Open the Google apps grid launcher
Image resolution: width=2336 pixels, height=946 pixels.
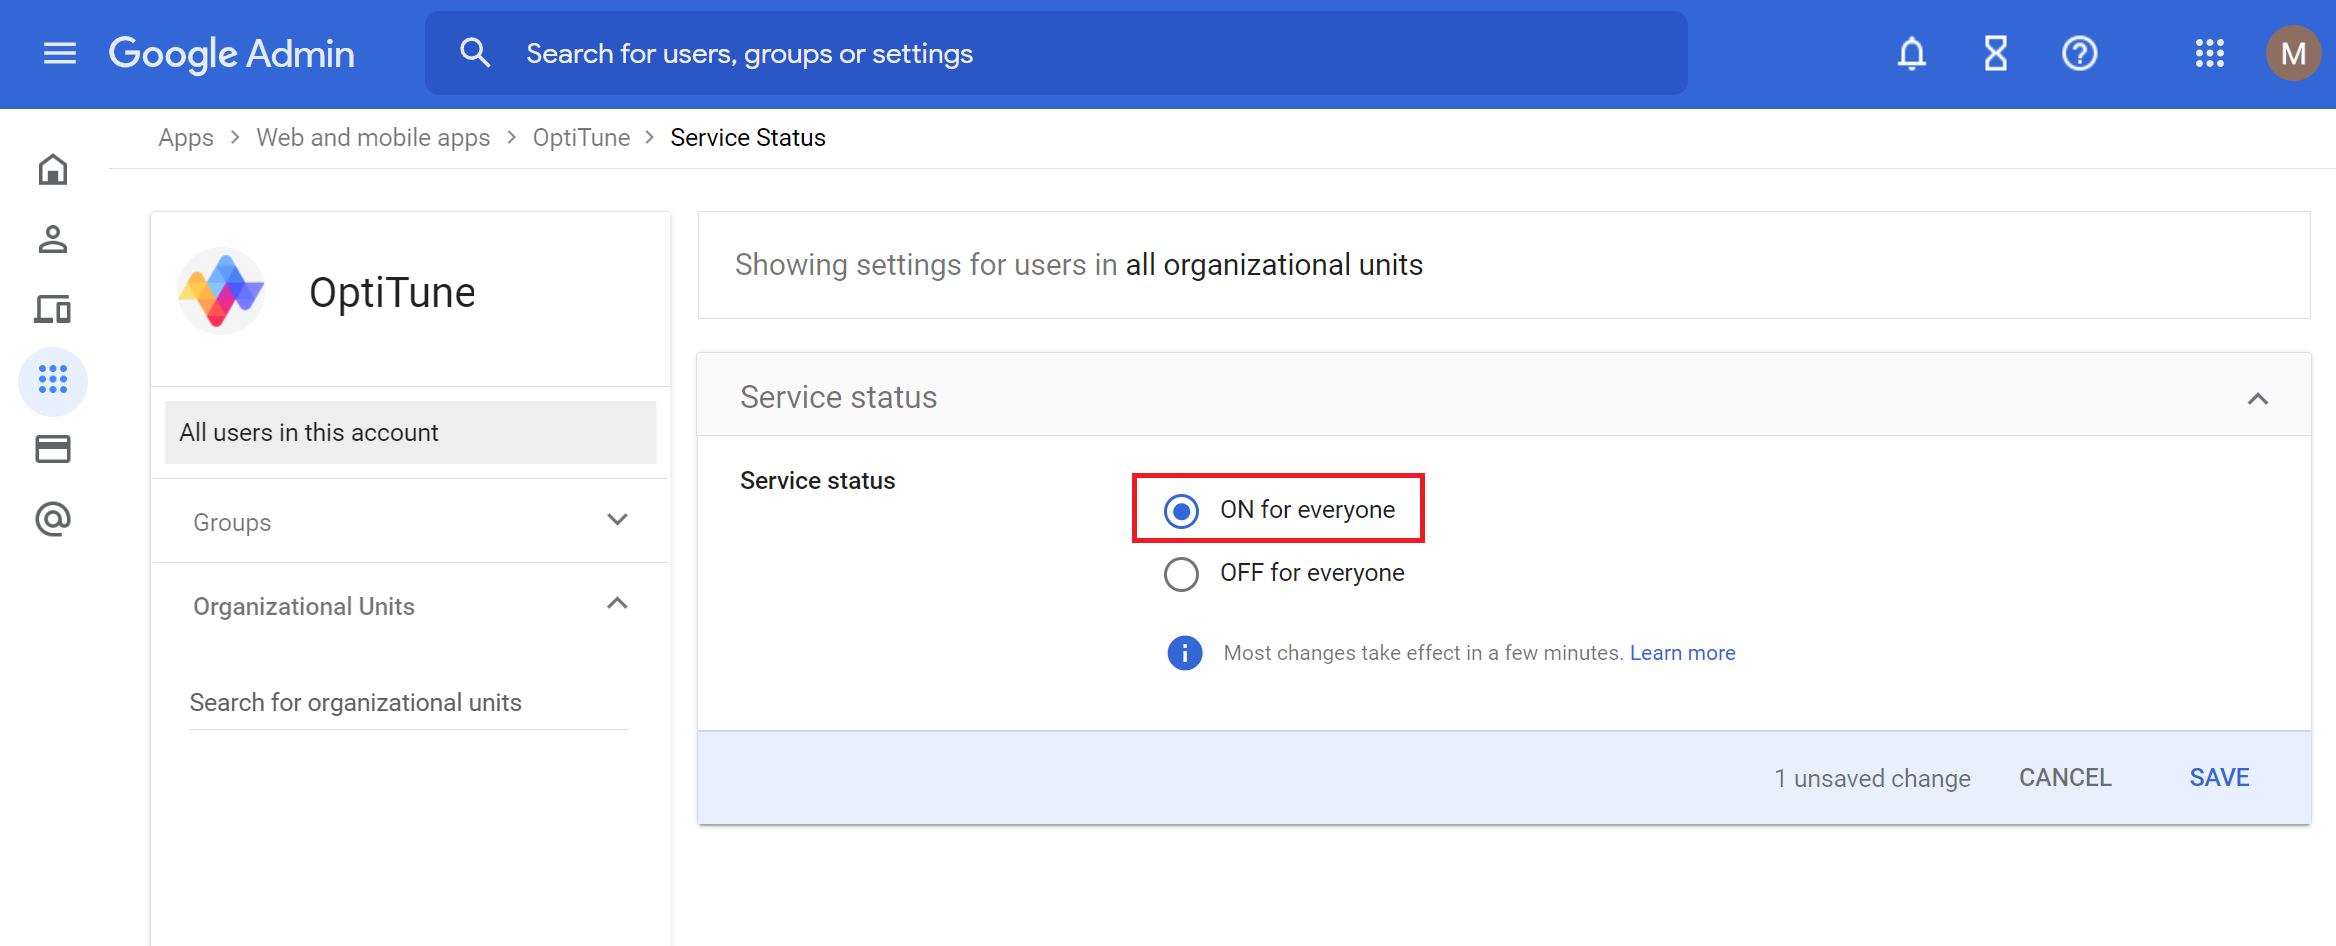tap(2209, 53)
